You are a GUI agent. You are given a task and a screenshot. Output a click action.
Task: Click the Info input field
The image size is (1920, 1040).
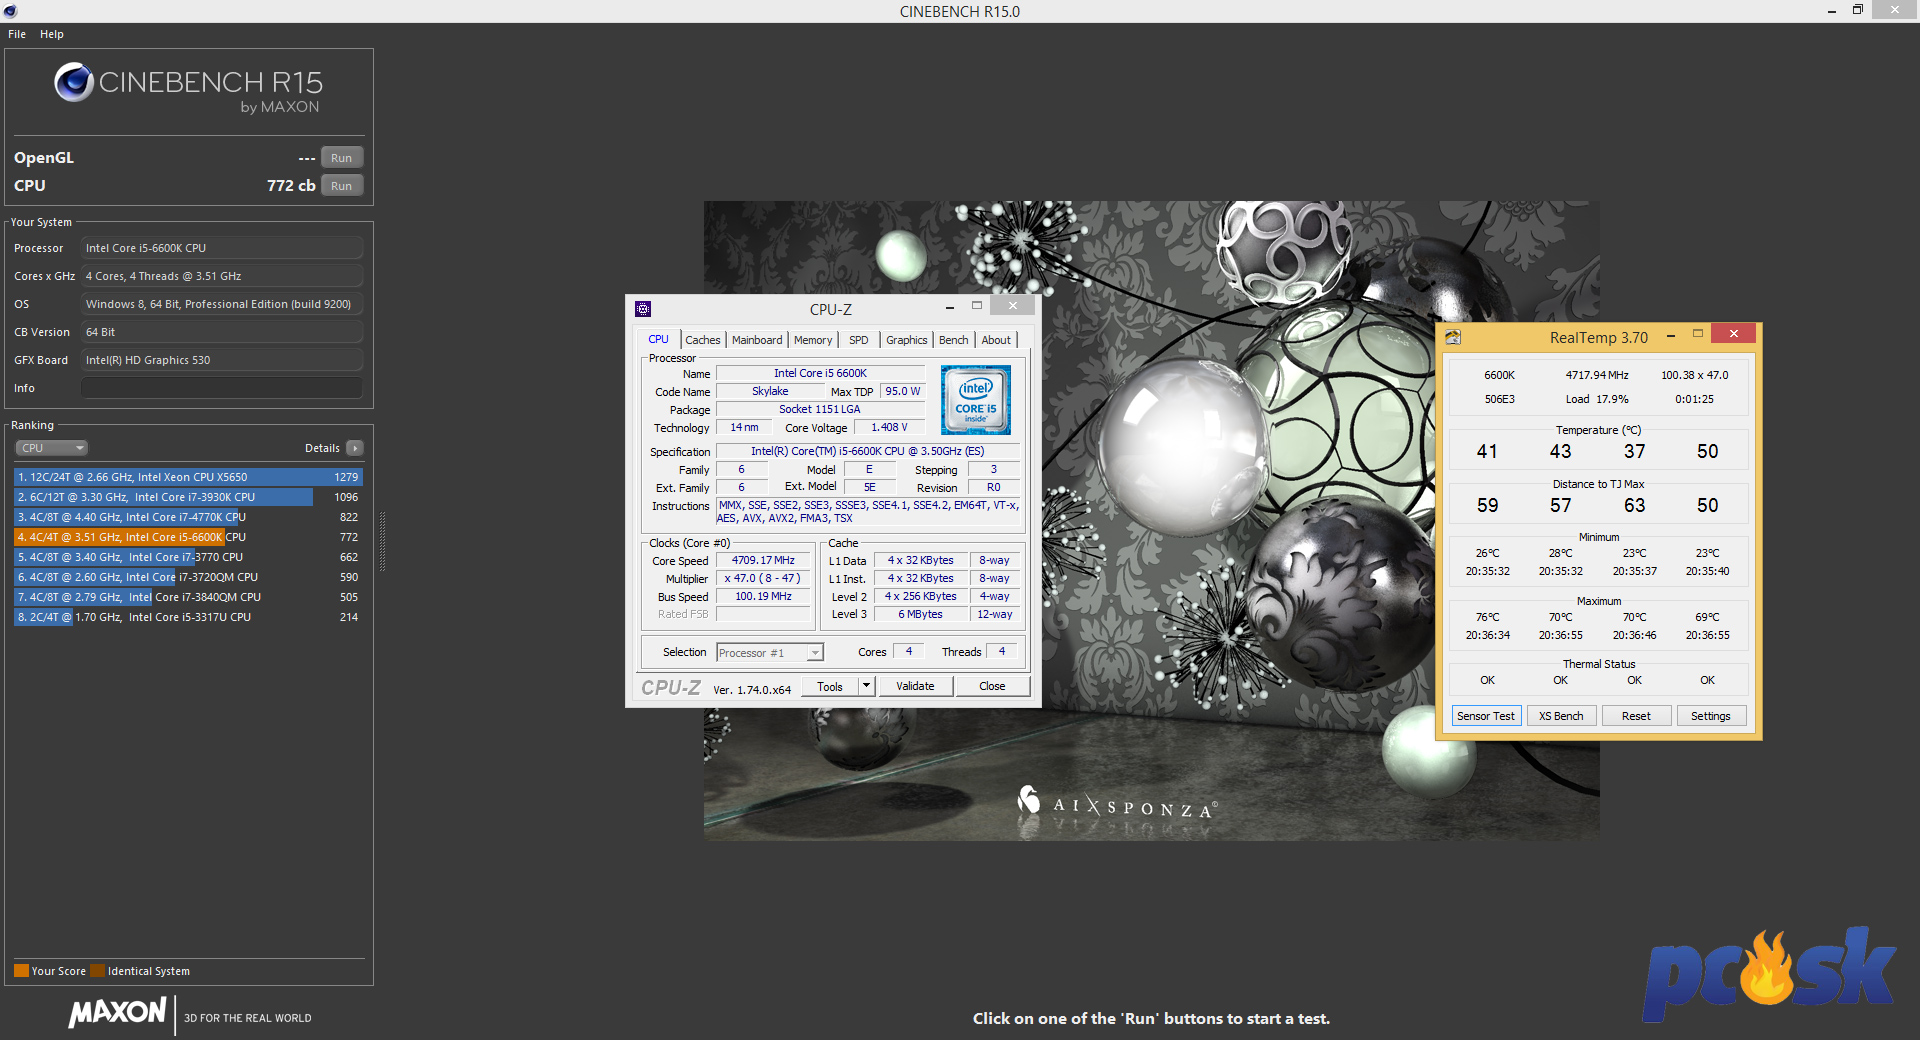click(x=222, y=388)
